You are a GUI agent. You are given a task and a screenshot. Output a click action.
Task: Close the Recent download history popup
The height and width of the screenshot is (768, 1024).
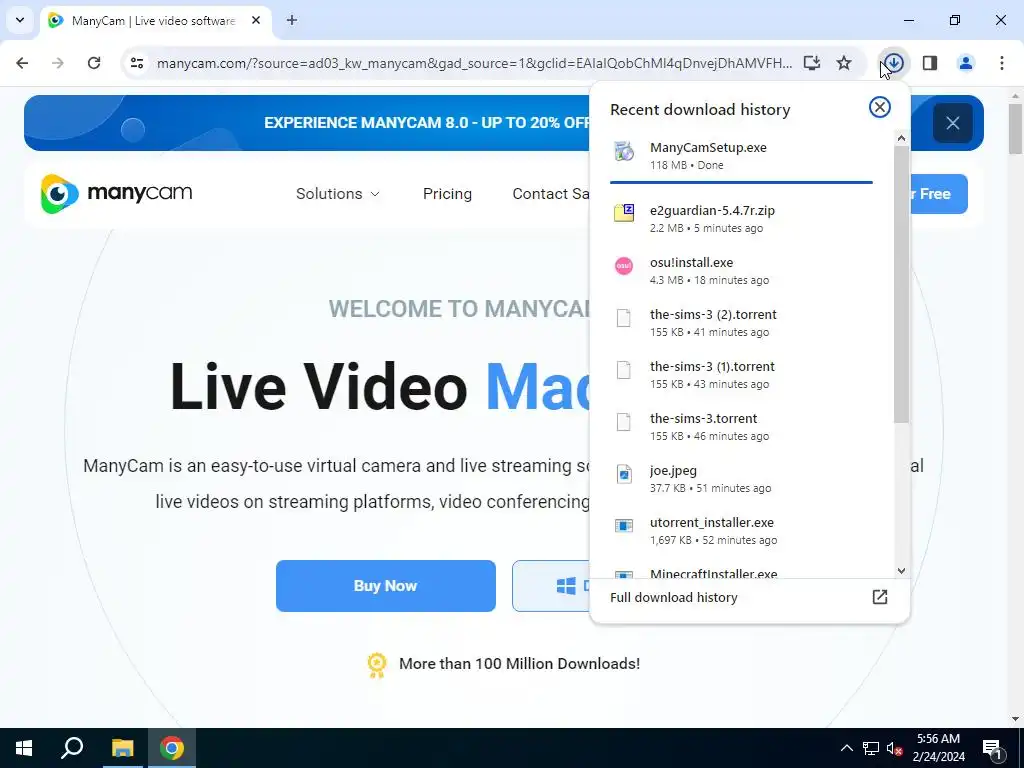click(x=880, y=107)
